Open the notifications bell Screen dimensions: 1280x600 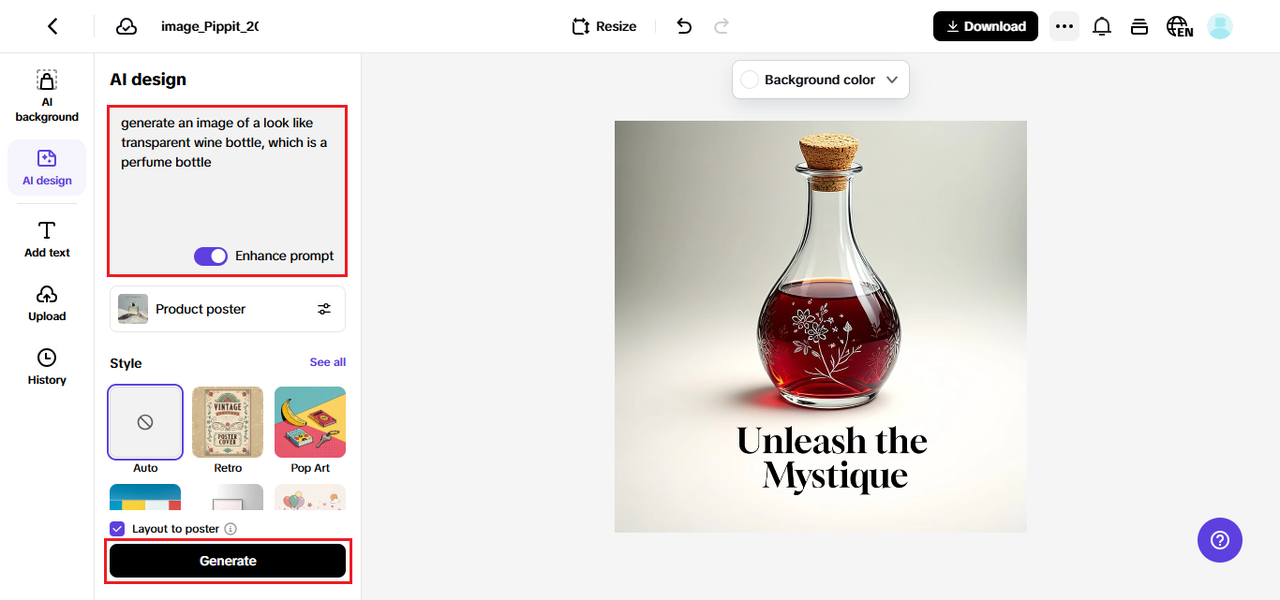pyautogui.click(x=1102, y=27)
